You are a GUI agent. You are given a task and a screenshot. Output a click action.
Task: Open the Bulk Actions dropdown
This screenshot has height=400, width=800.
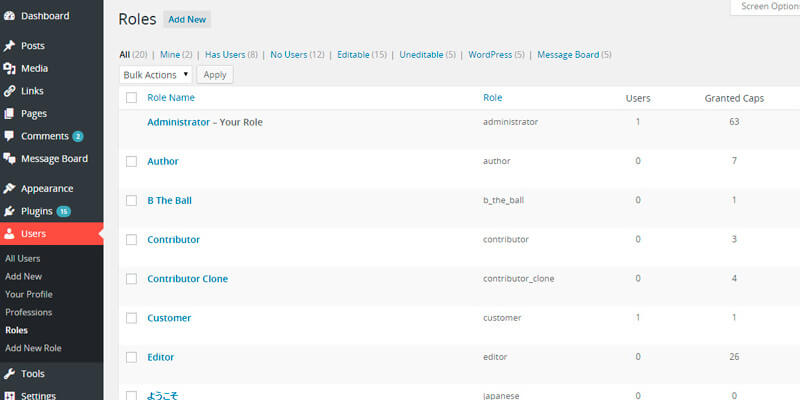(x=156, y=74)
